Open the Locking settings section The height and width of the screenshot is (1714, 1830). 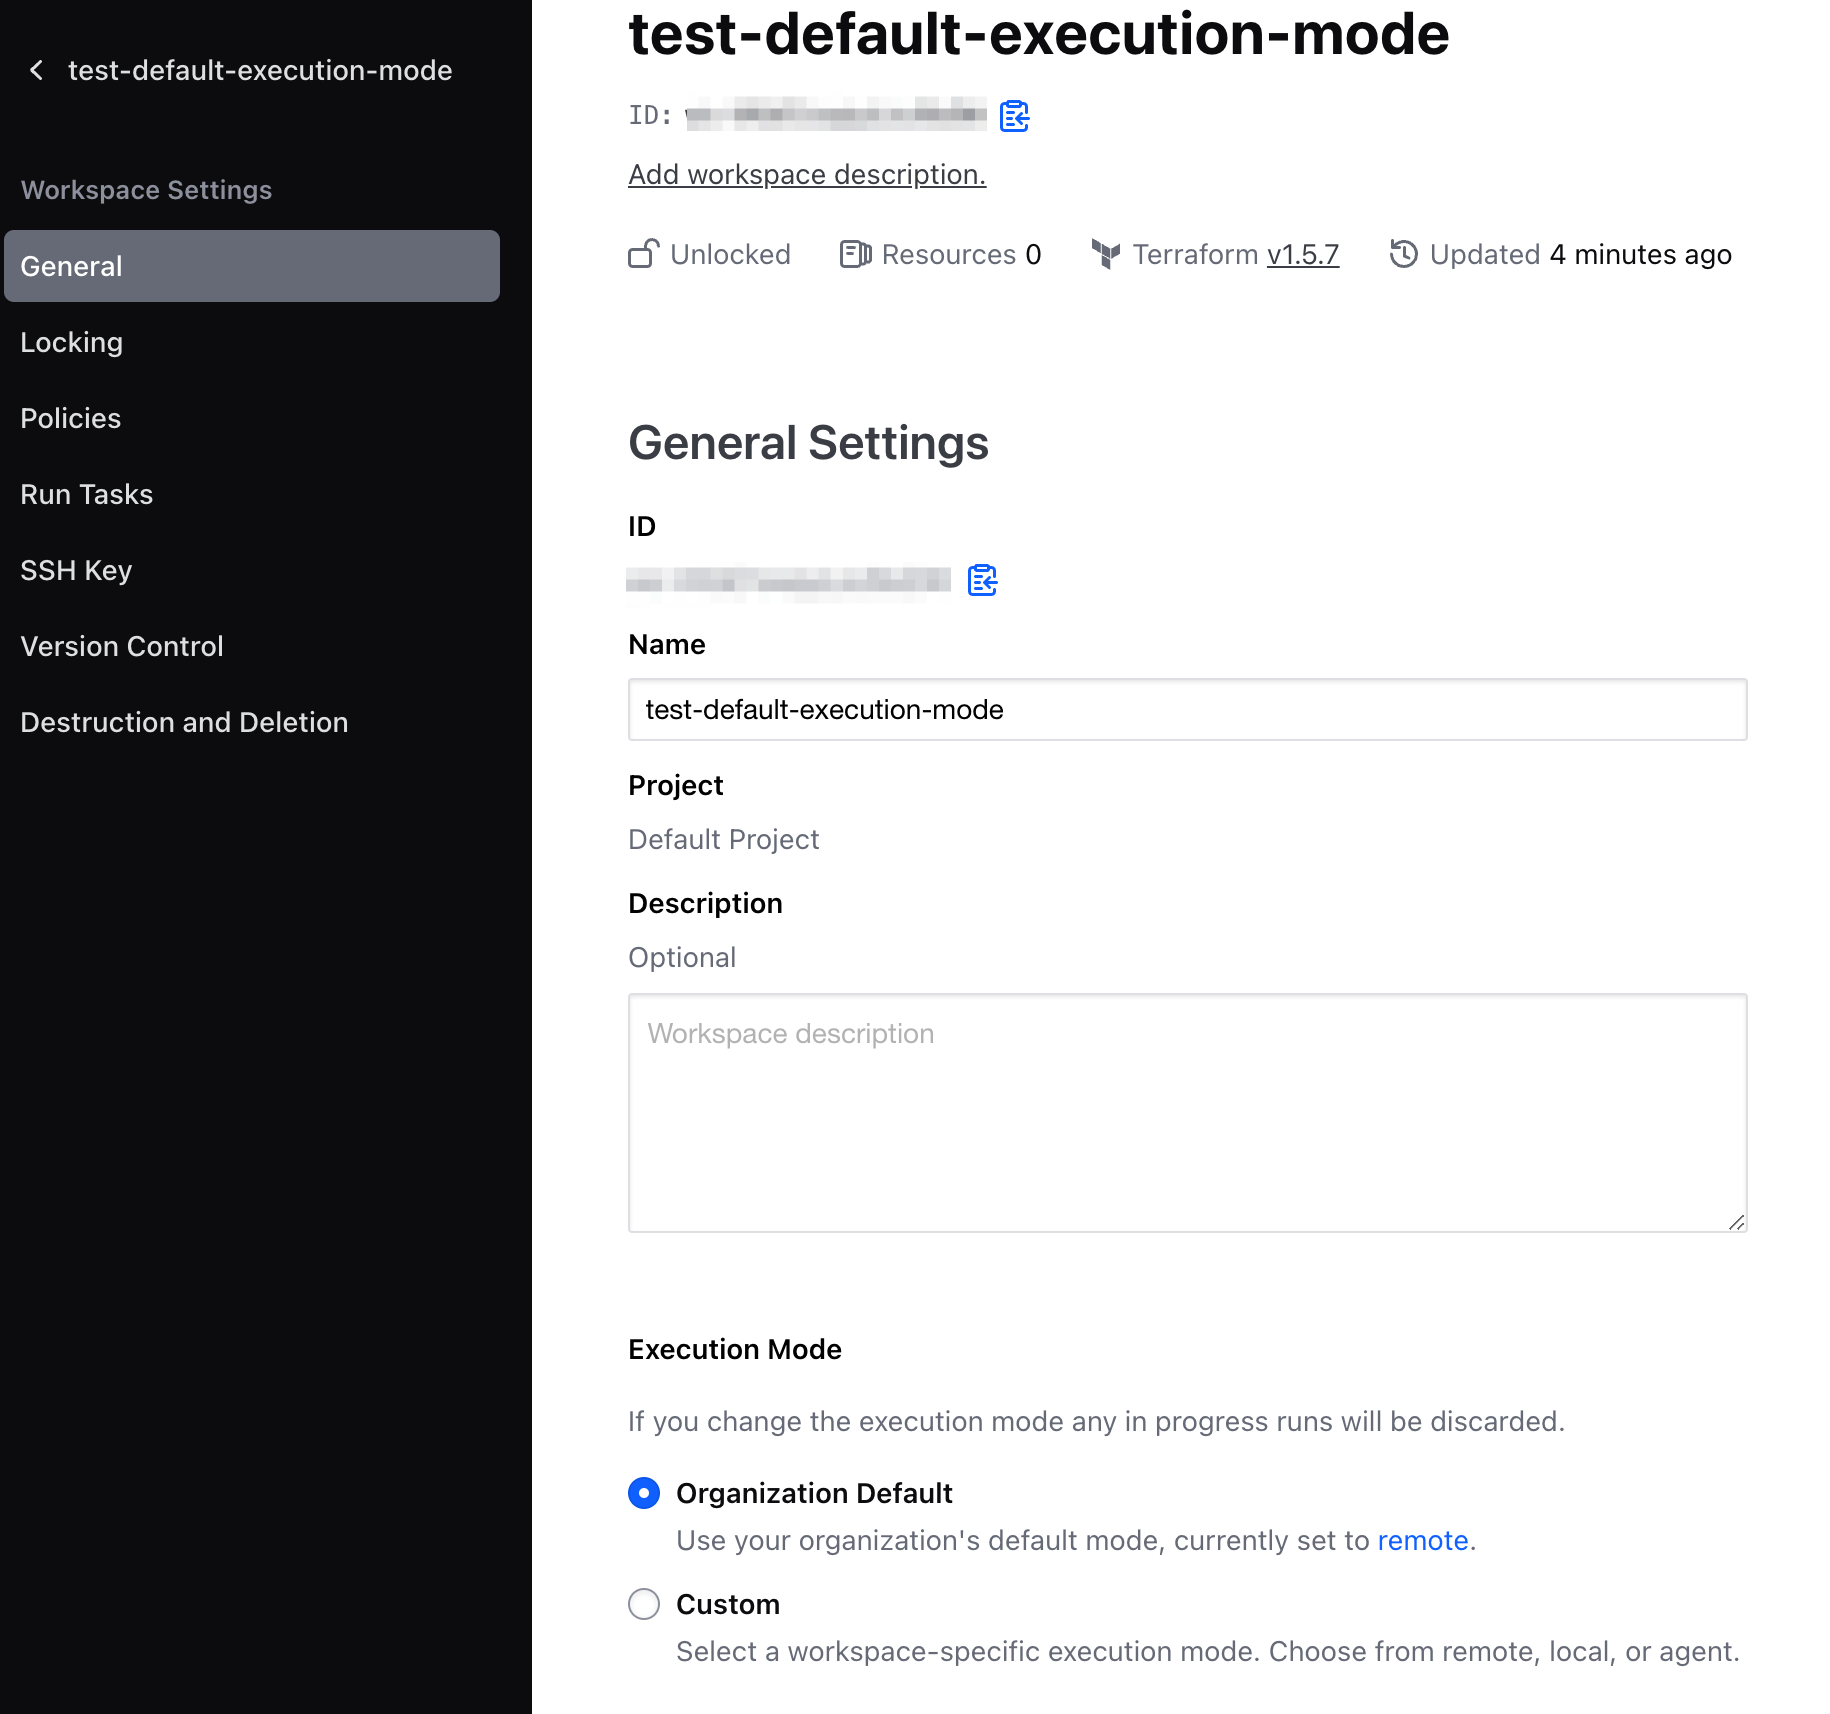click(x=71, y=342)
